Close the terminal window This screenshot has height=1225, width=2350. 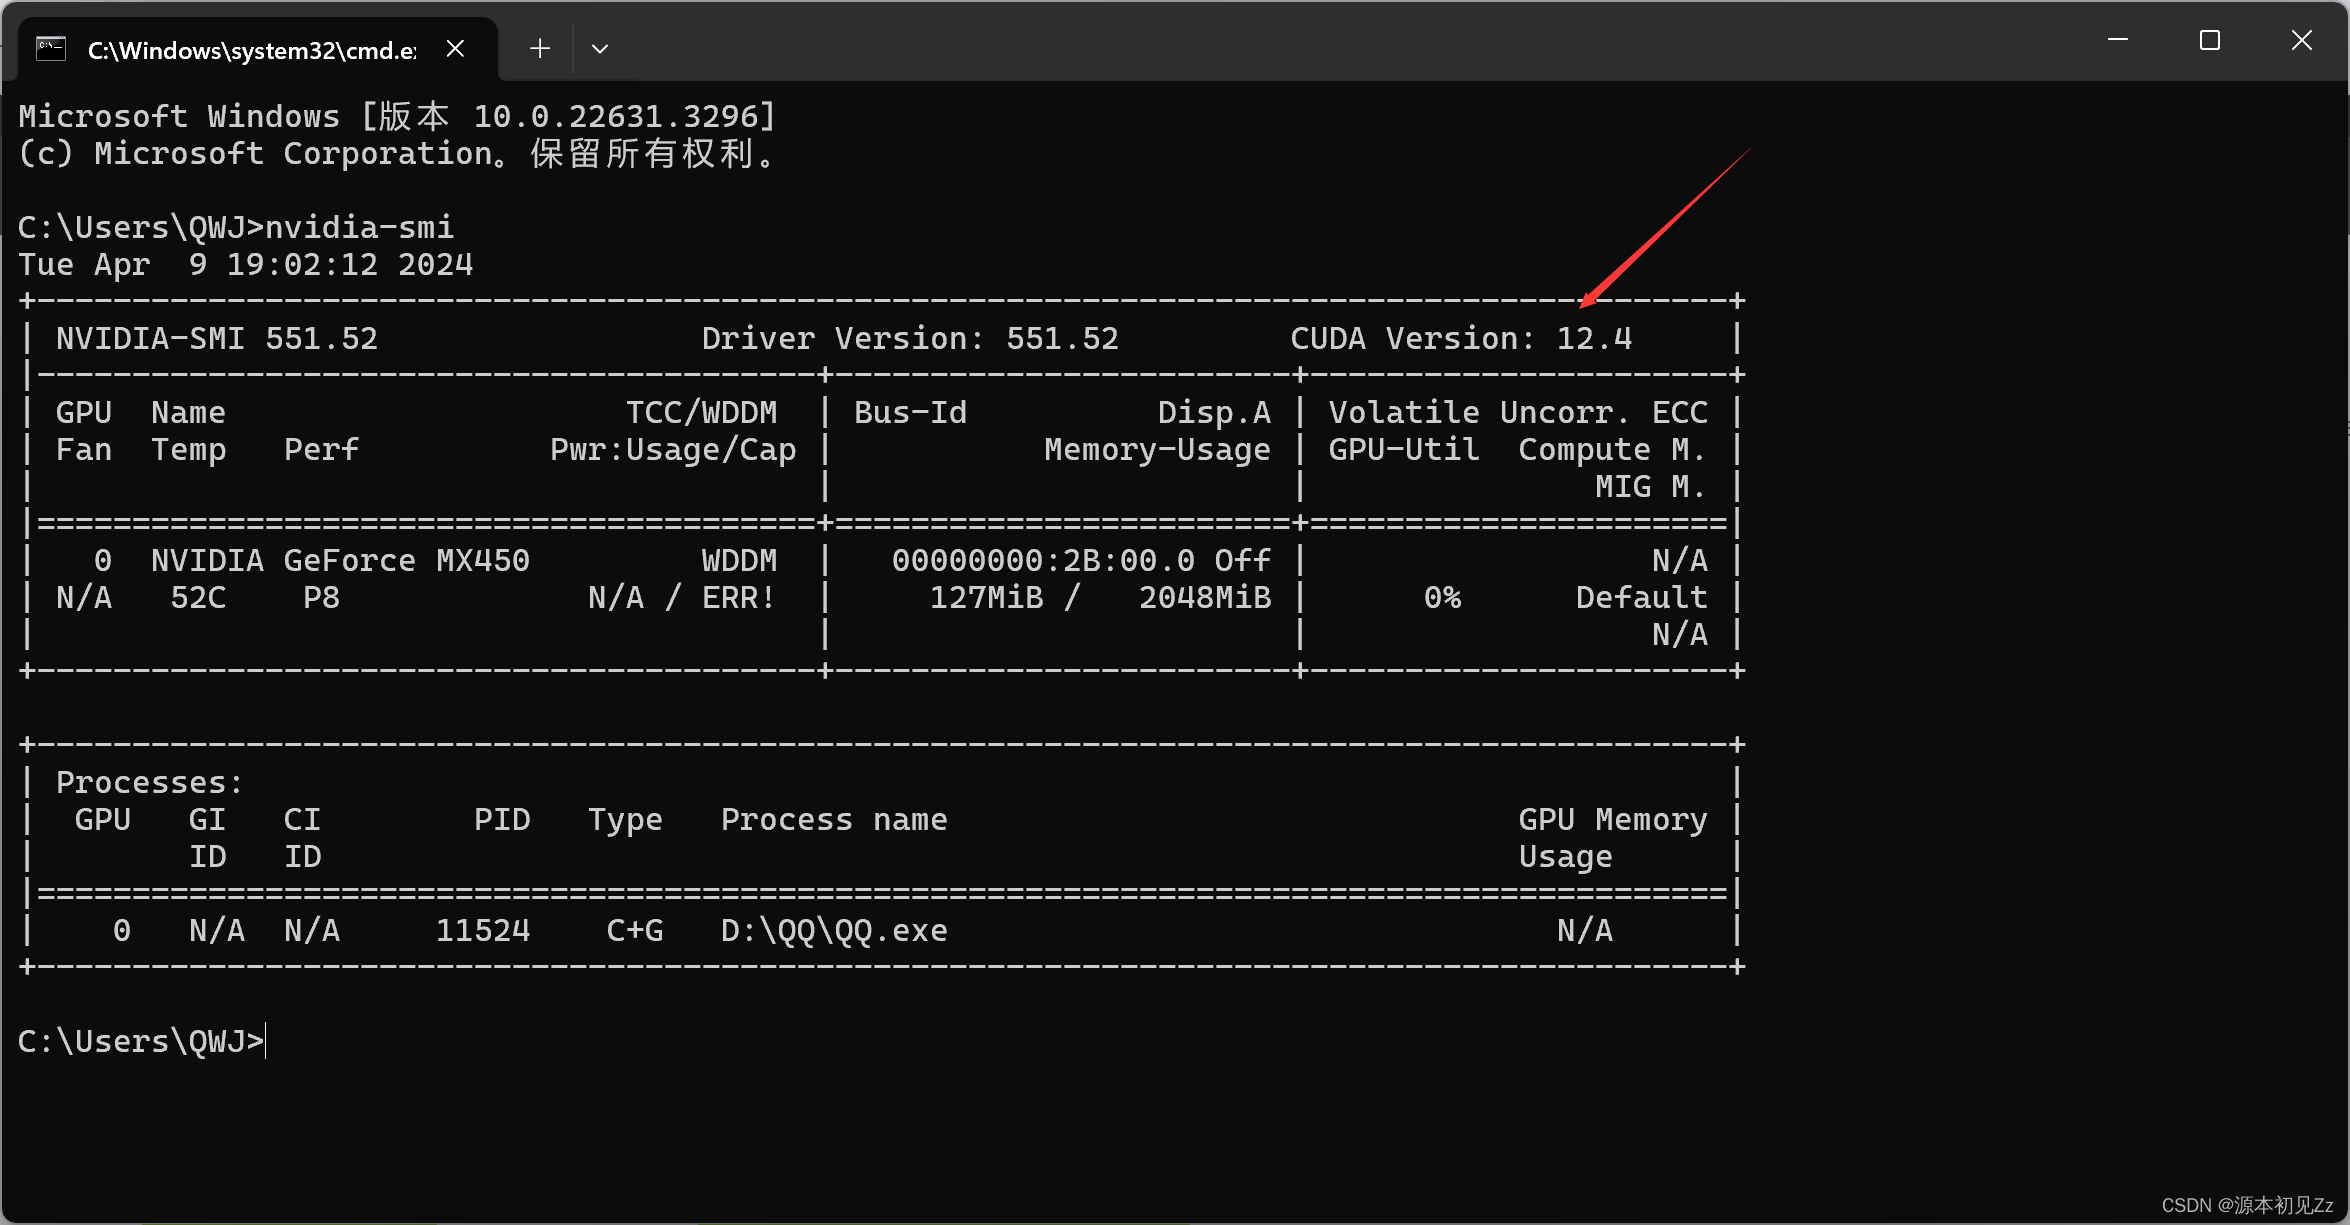[x=2302, y=41]
